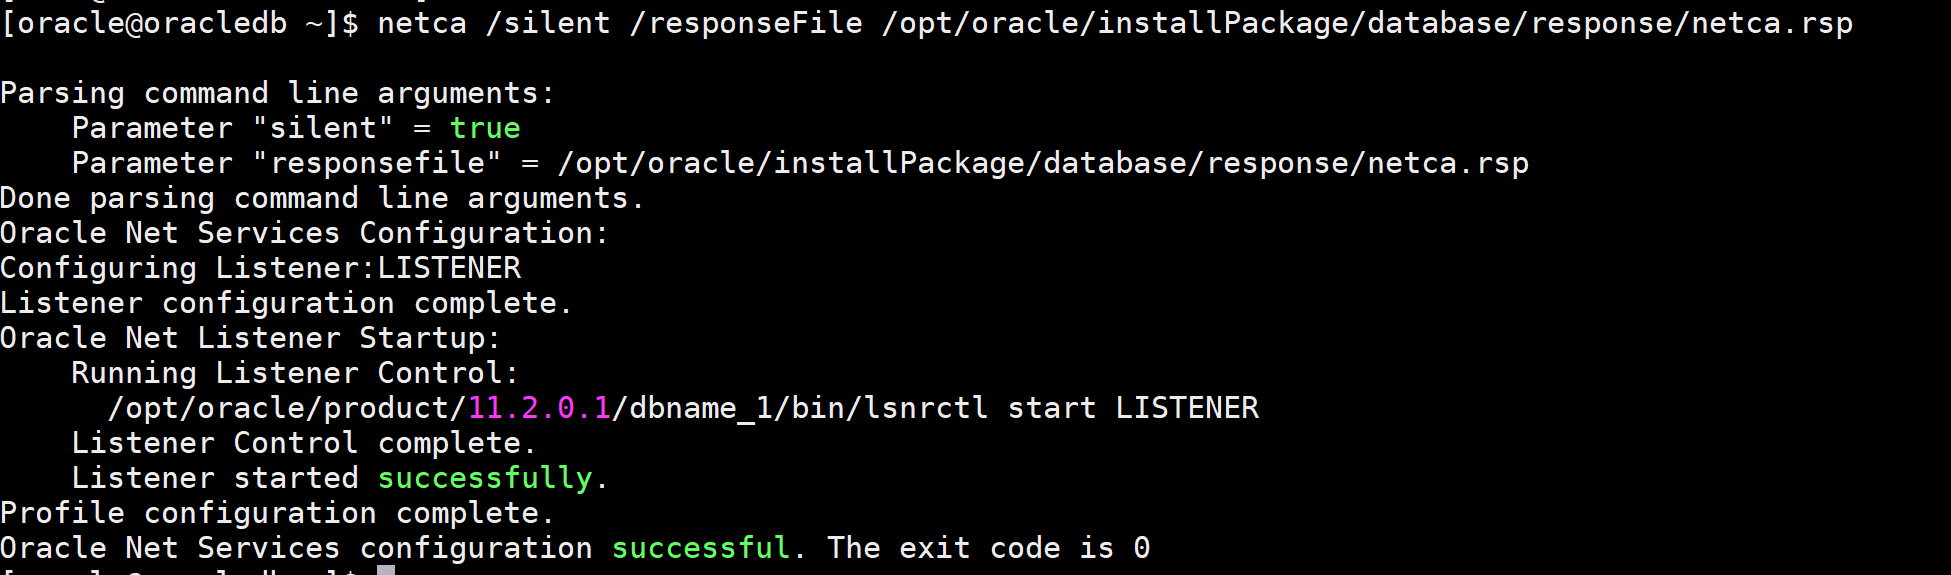Click the "Oracle Net Services Configuration:" line
This screenshot has width=1951, height=575.
click(304, 233)
